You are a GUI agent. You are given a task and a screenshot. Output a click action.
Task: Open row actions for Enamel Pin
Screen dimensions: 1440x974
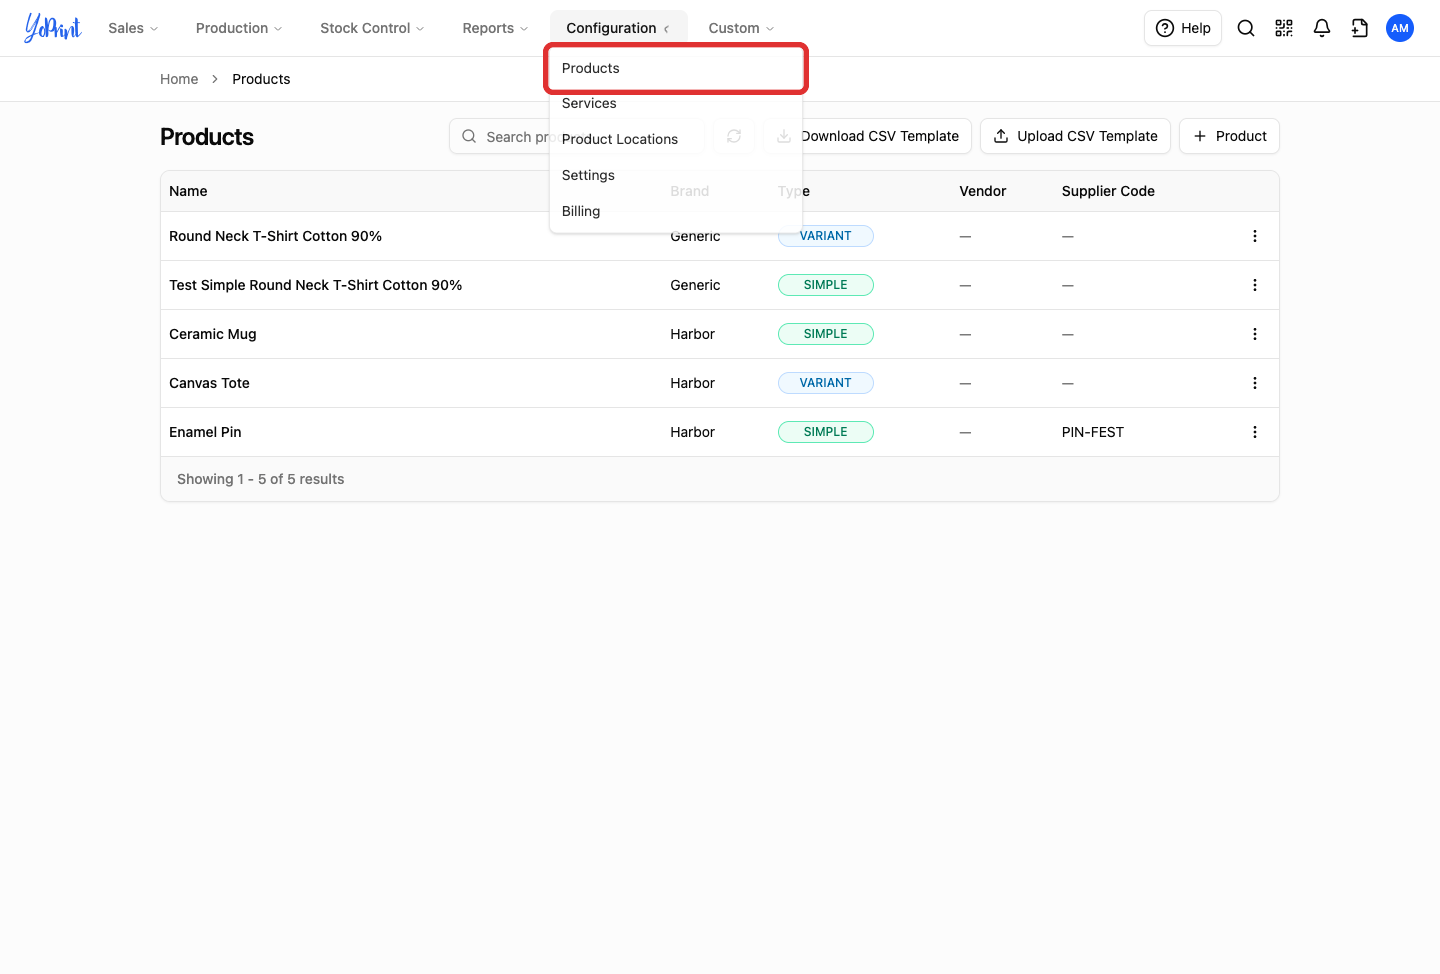[x=1255, y=432]
